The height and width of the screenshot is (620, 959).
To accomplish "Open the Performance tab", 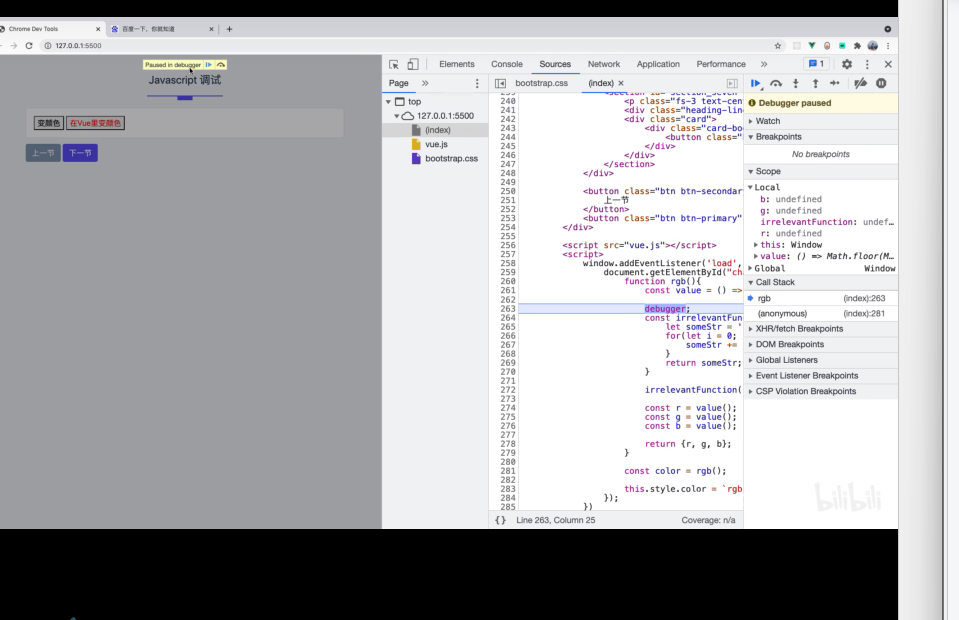I will [720, 64].
